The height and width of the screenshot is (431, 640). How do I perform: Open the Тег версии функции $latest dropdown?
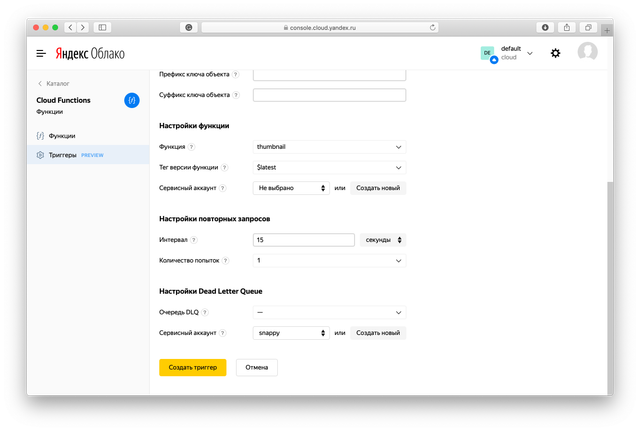[x=329, y=167]
